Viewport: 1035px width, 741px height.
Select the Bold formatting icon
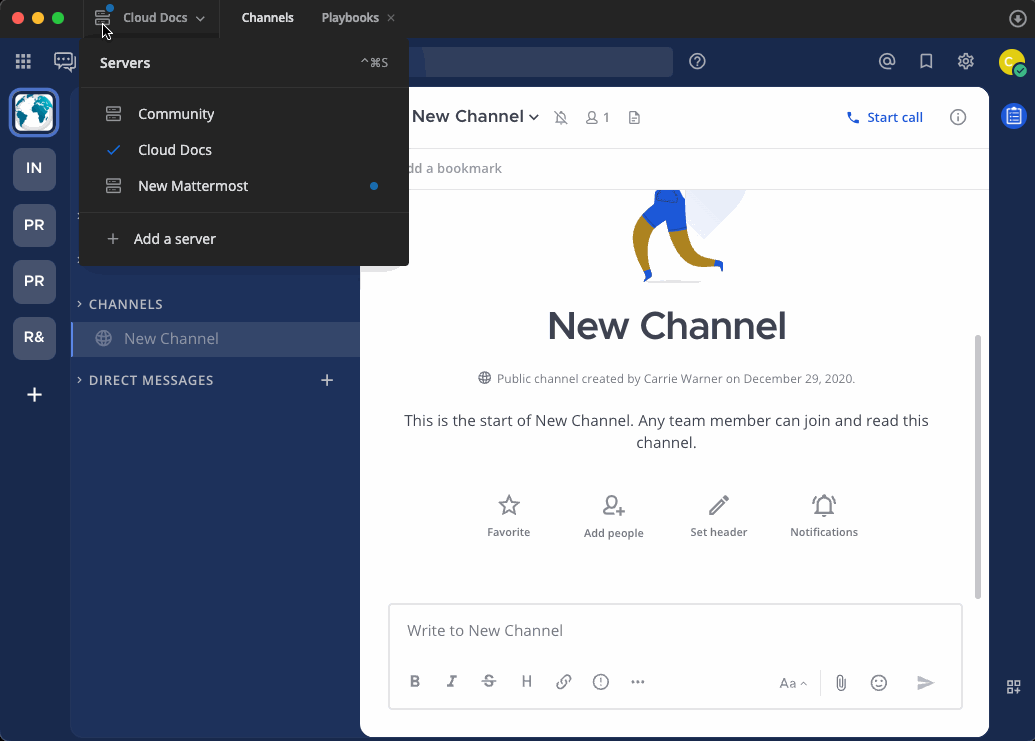(415, 681)
